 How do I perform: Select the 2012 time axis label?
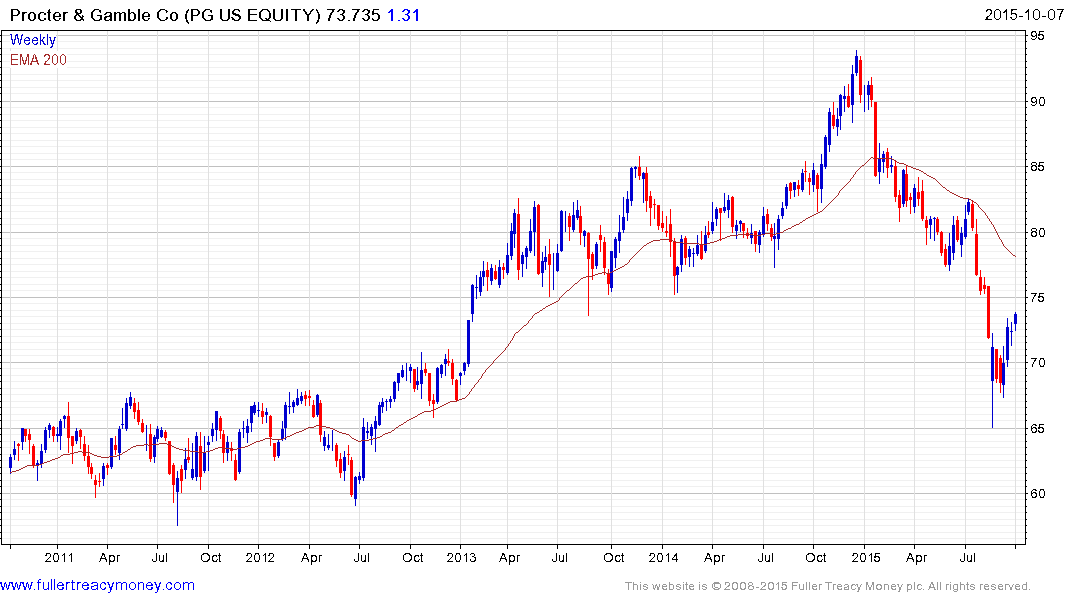pyautogui.click(x=260, y=557)
